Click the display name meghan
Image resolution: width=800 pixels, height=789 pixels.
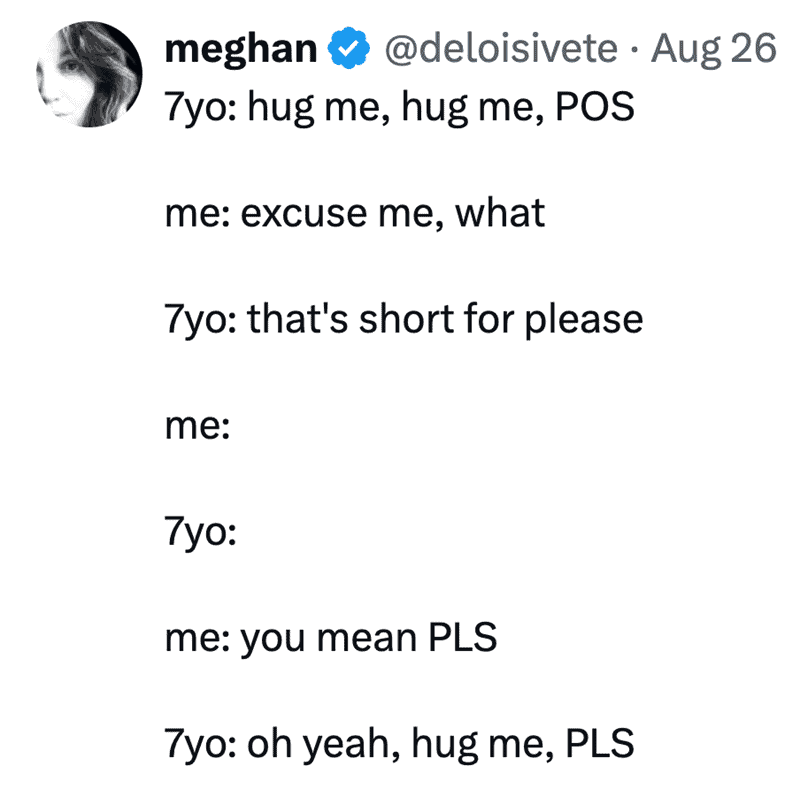pos(241,49)
